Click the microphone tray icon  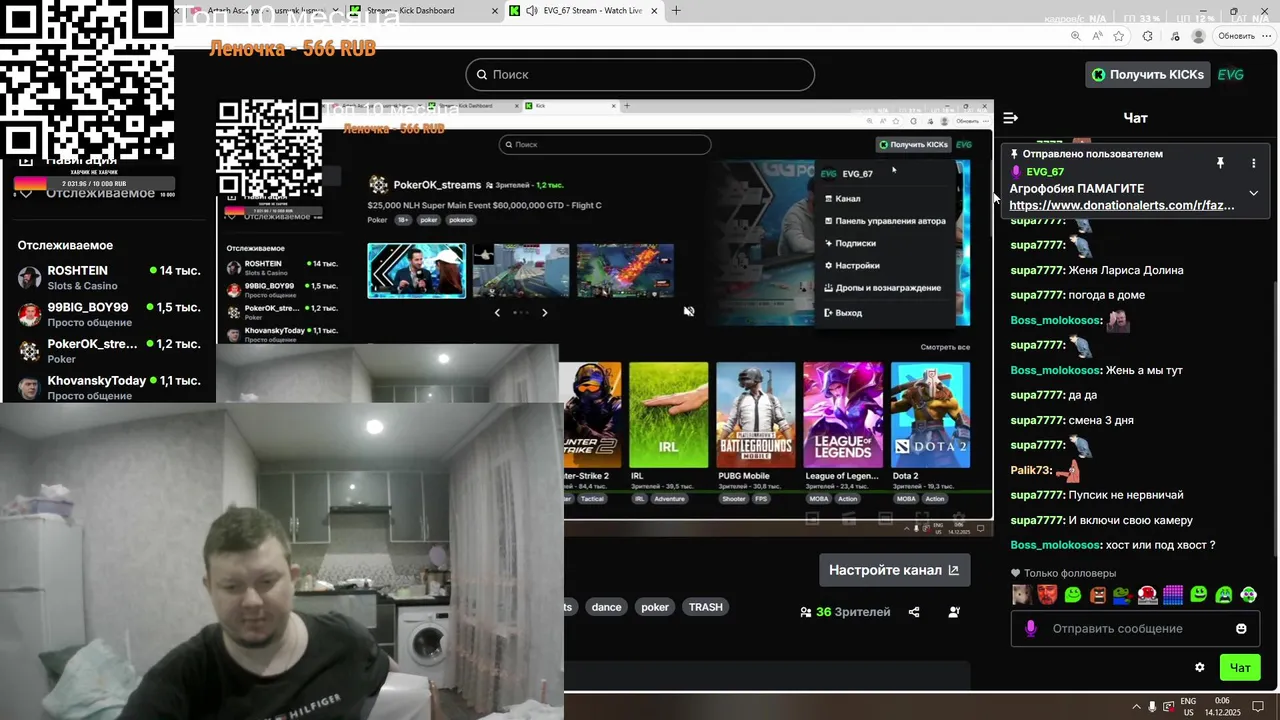(1152, 707)
